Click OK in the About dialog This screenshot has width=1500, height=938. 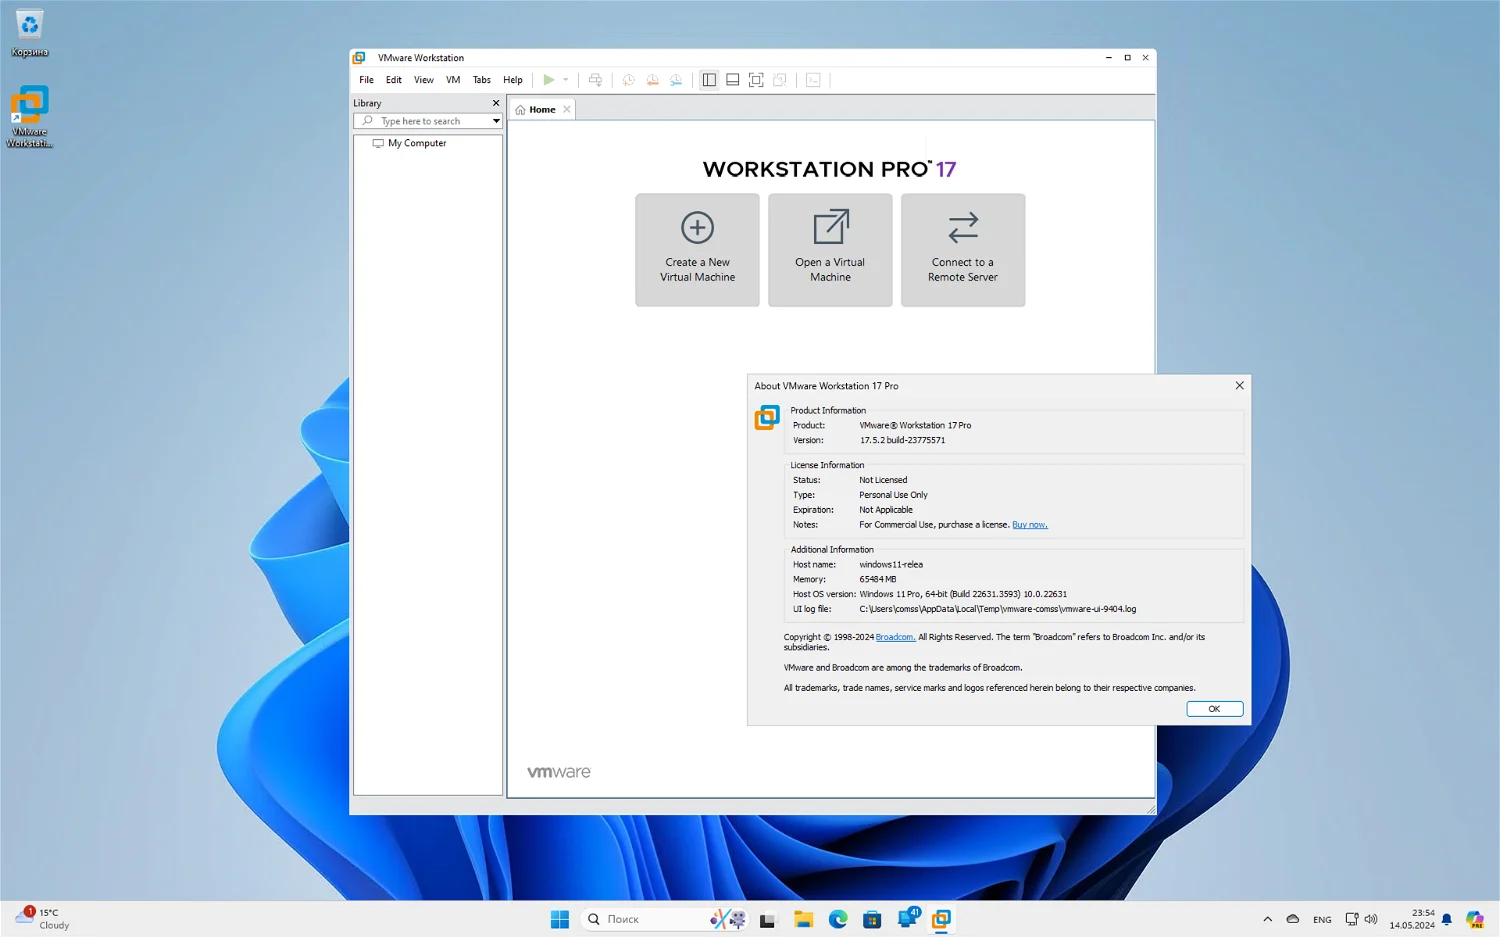point(1214,709)
